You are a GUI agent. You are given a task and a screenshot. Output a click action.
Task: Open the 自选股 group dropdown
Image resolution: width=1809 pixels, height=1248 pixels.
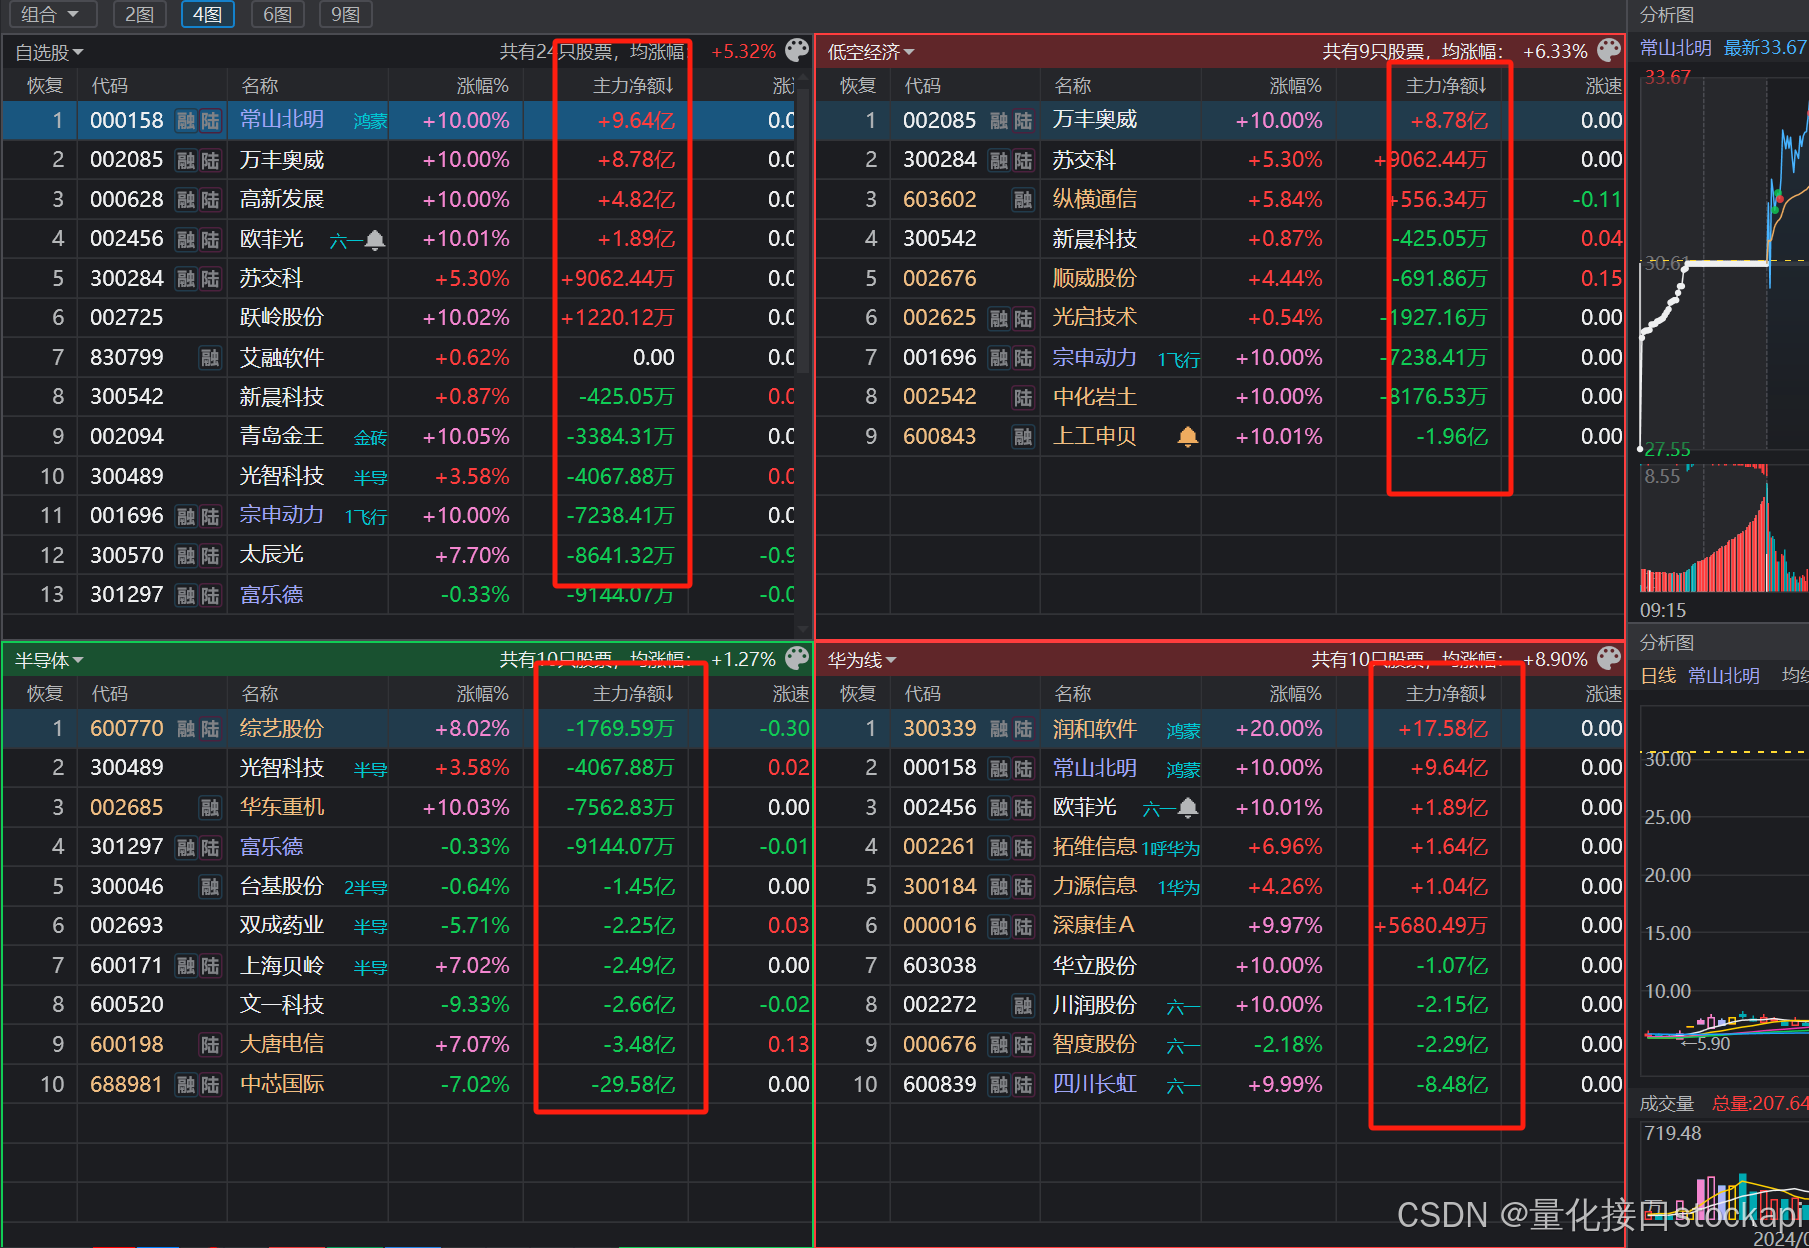coord(49,52)
